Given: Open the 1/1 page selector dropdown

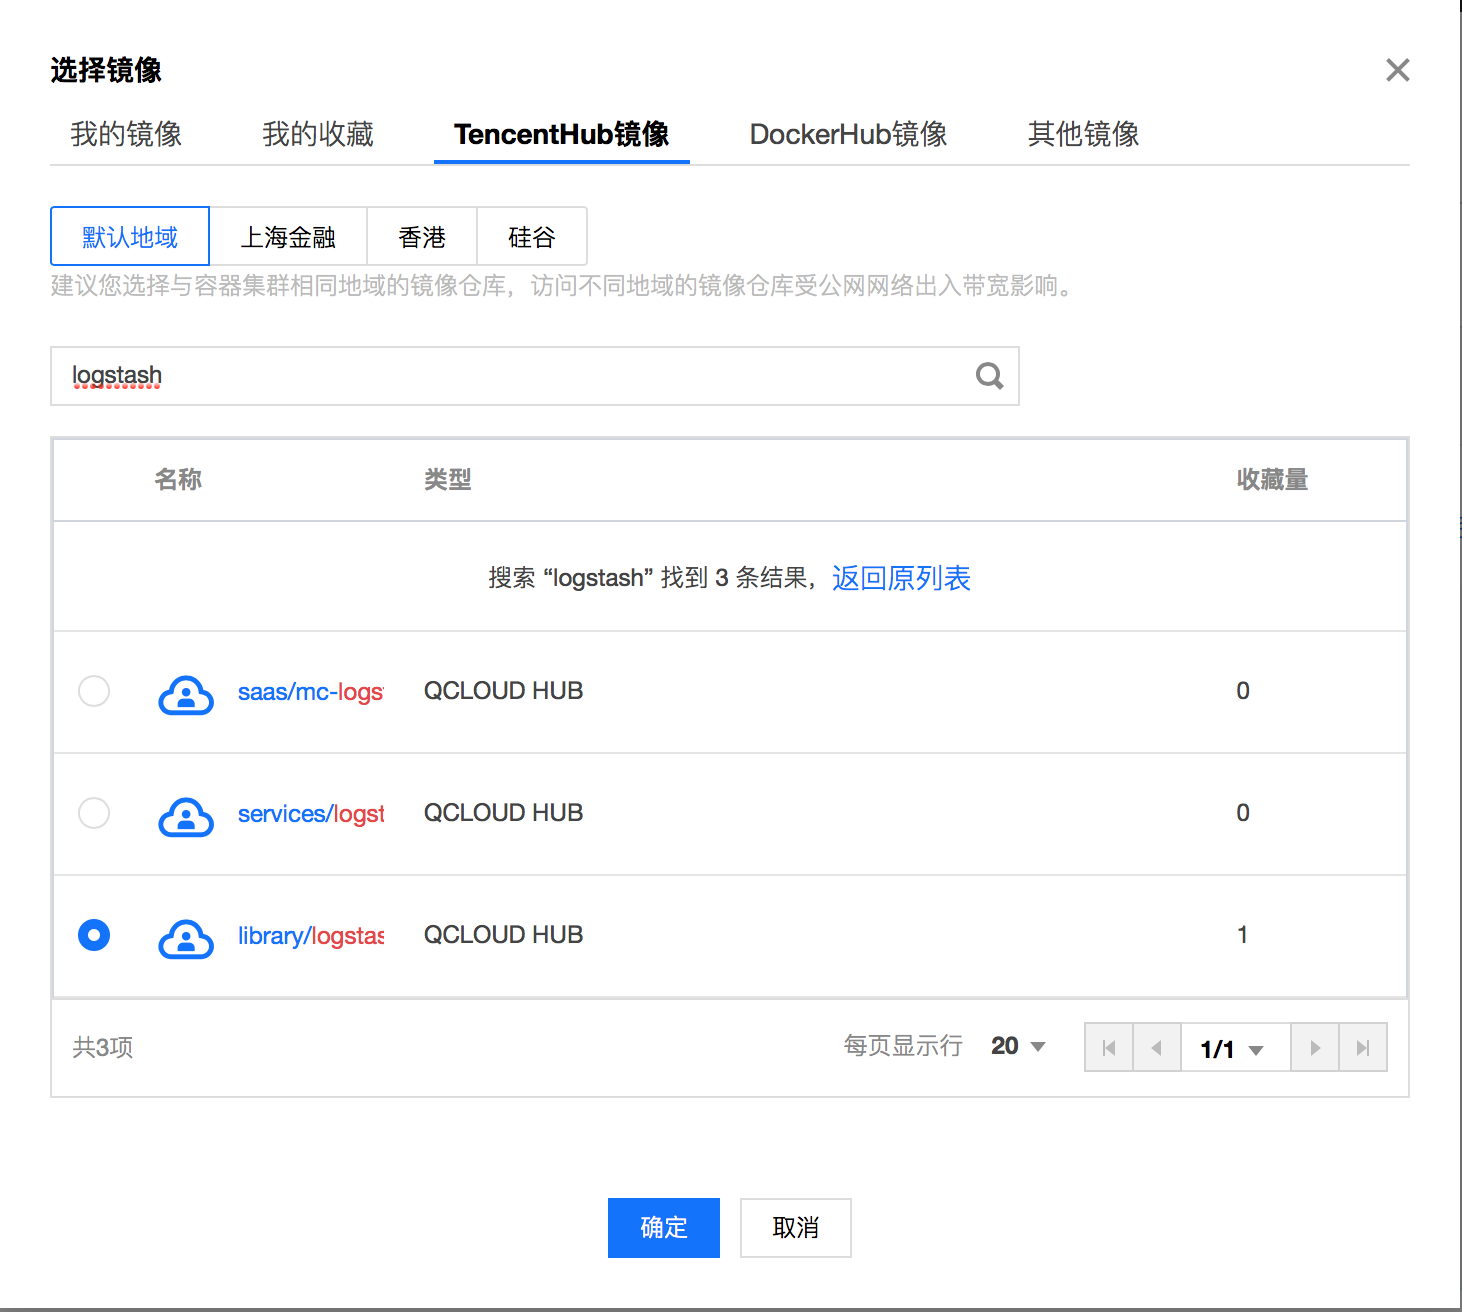Looking at the screenshot, I should pos(1233,1048).
